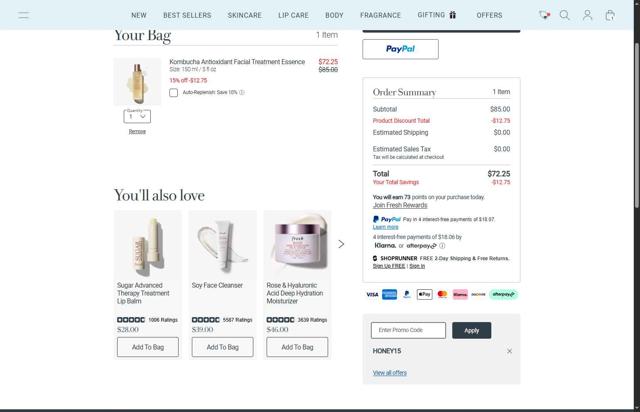The height and width of the screenshot is (412, 640).
Task: Open the account profile icon
Action: coord(587,15)
